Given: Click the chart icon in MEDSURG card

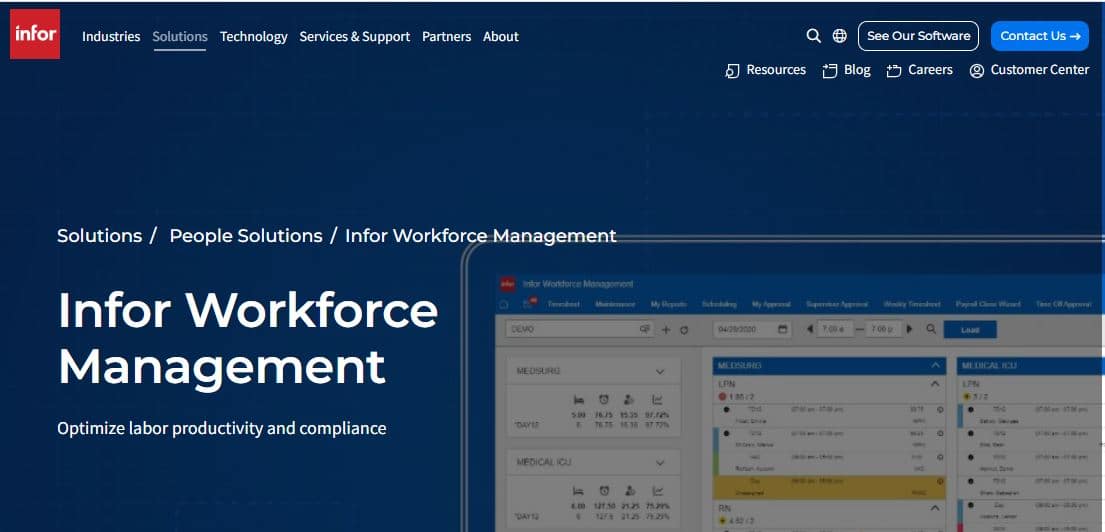Looking at the screenshot, I should point(658,400).
